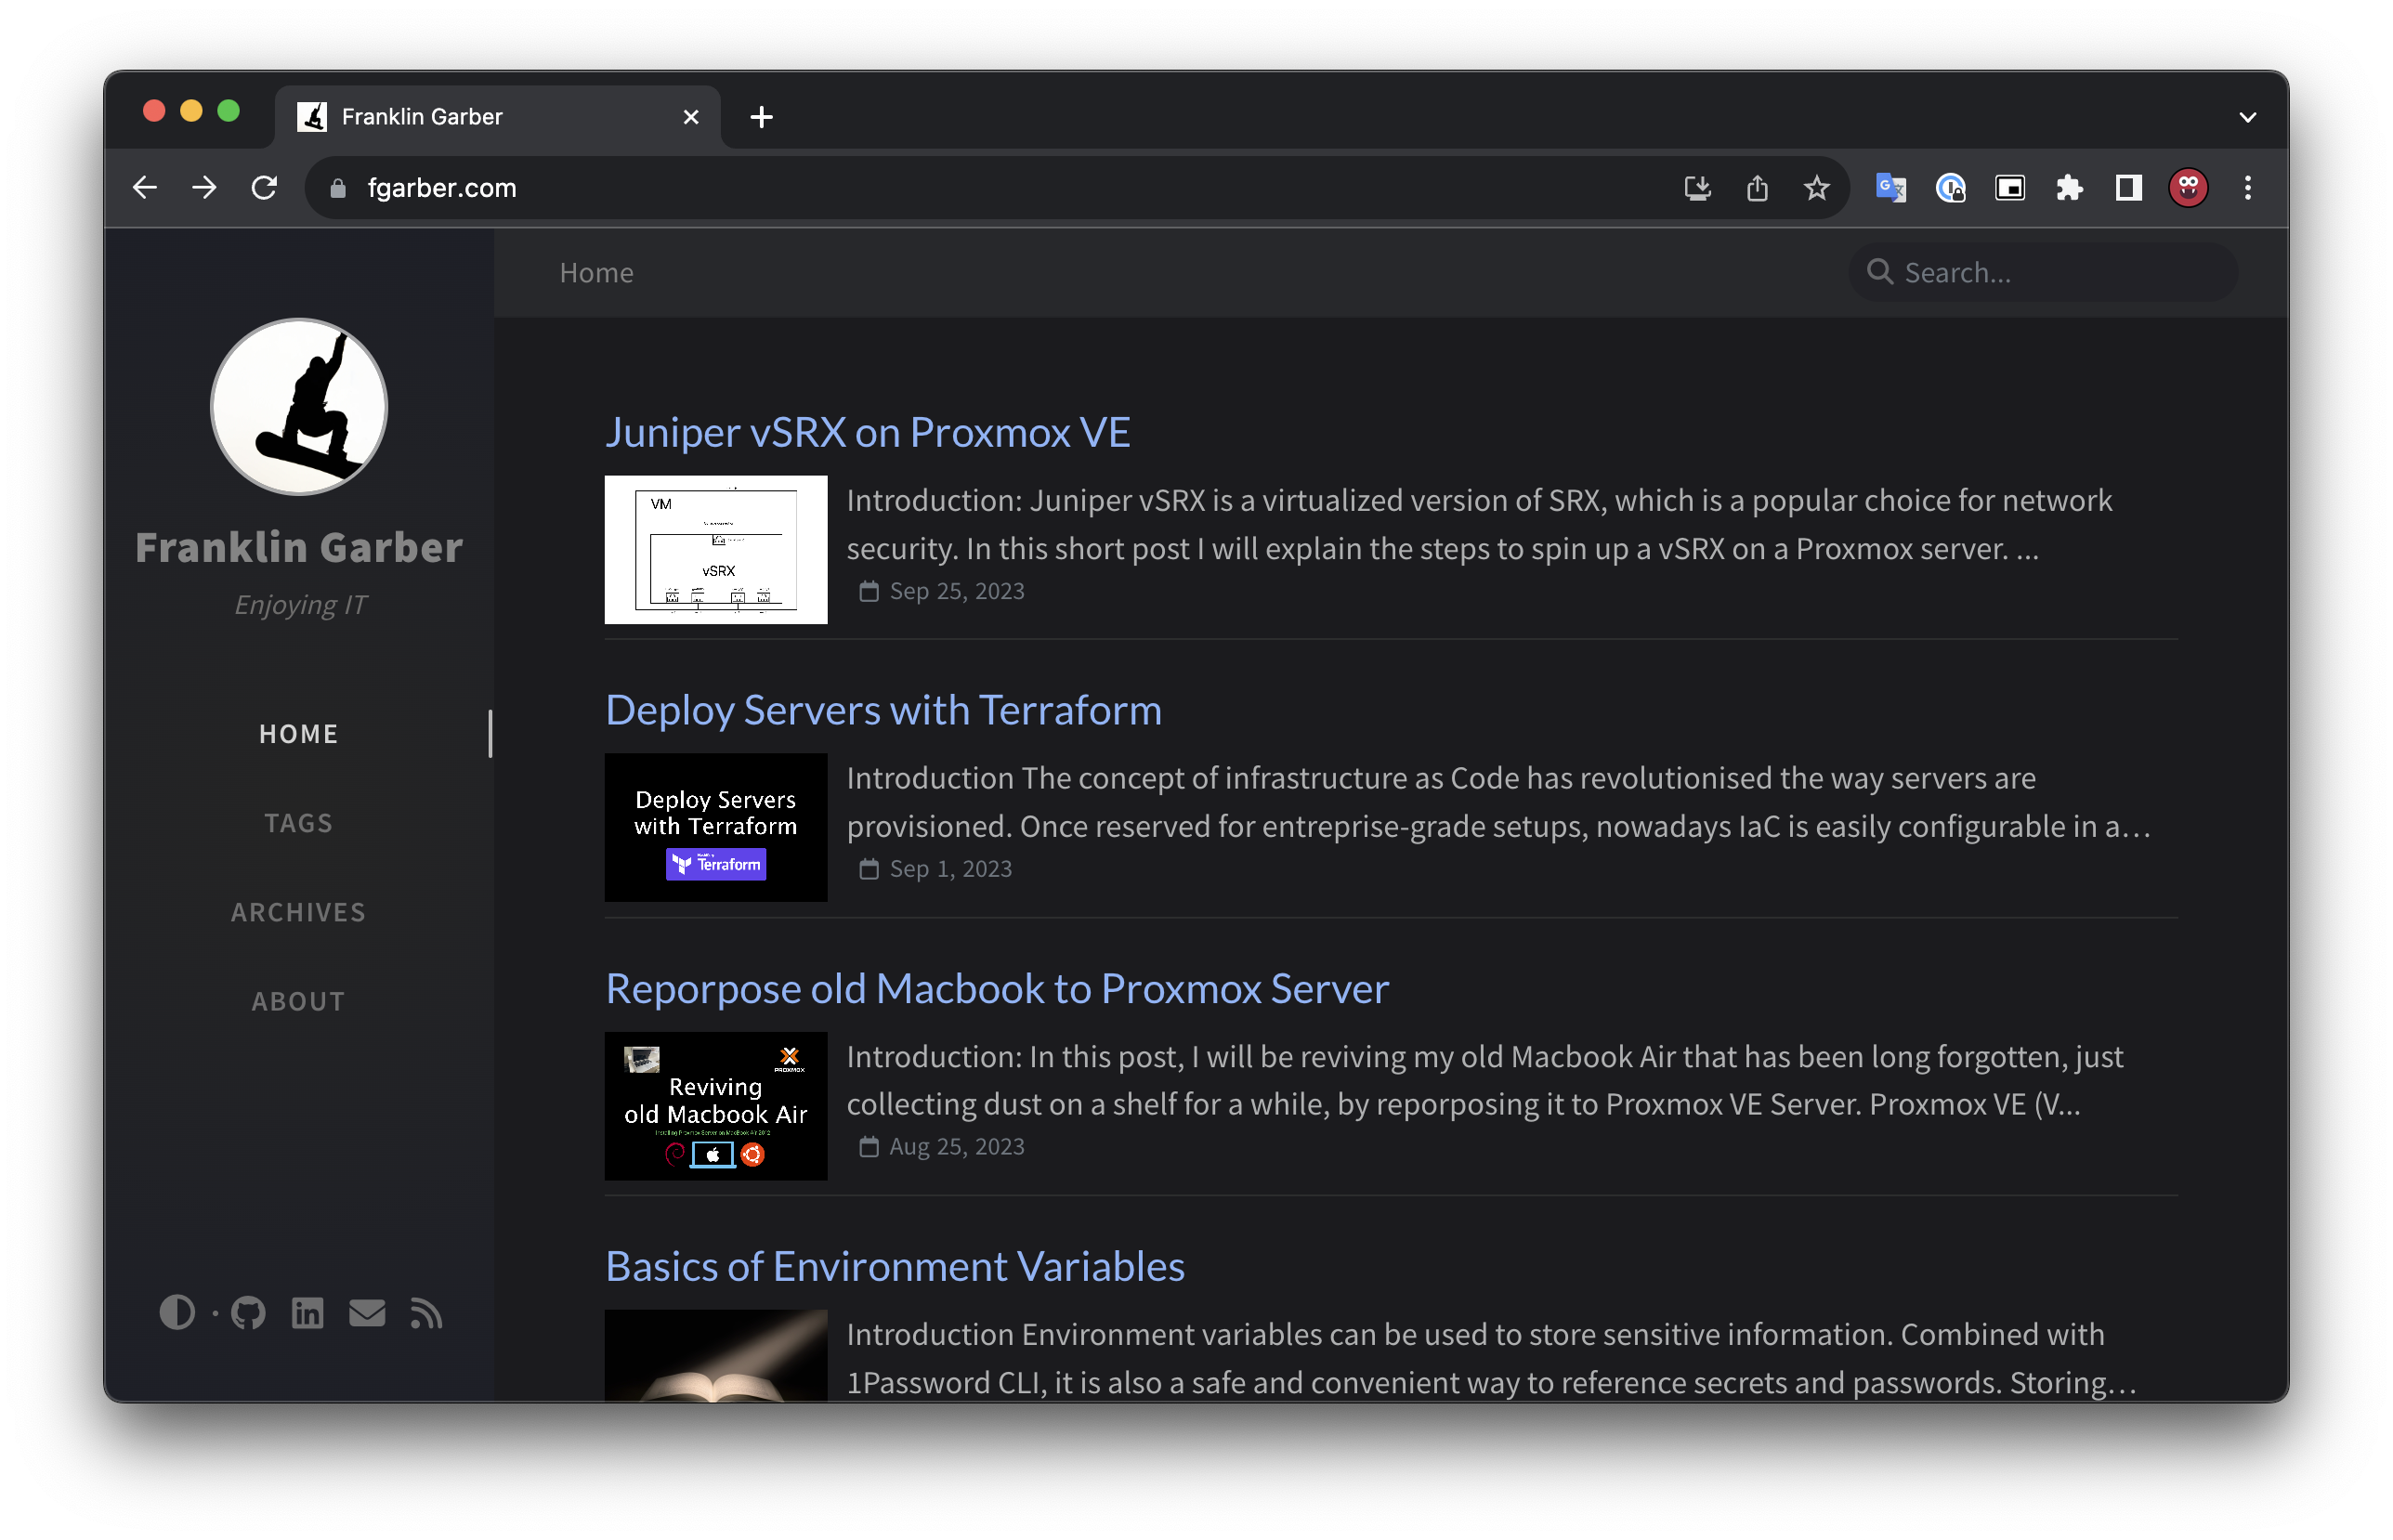
Task: Toggle the dark/light theme icon
Action: pyautogui.click(x=177, y=1312)
